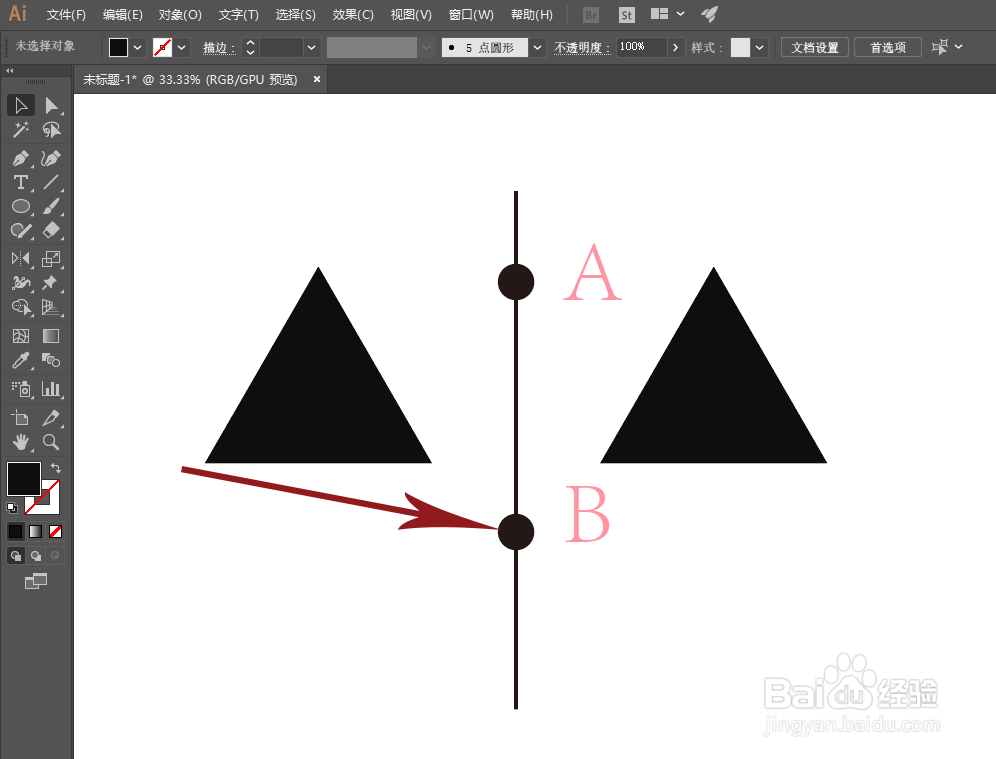This screenshot has width=996, height=759.
Task: Open the 编辑(E) menu
Action: pos(123,15)
